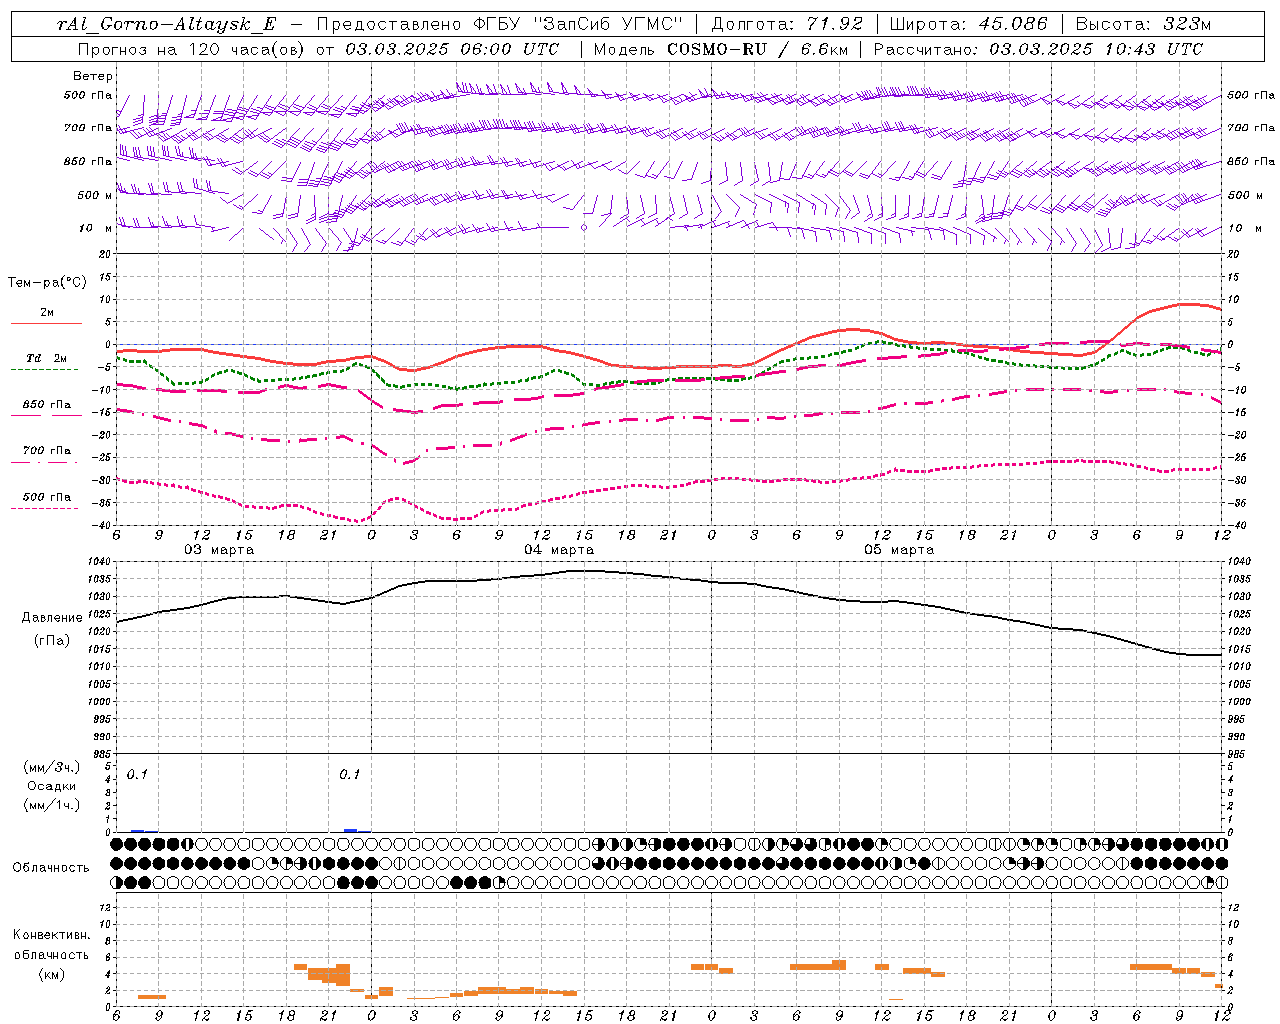Screen dimensions: 1280x1024
Task: Click the left 700 гПа wind level label
Action: point(88,128)
